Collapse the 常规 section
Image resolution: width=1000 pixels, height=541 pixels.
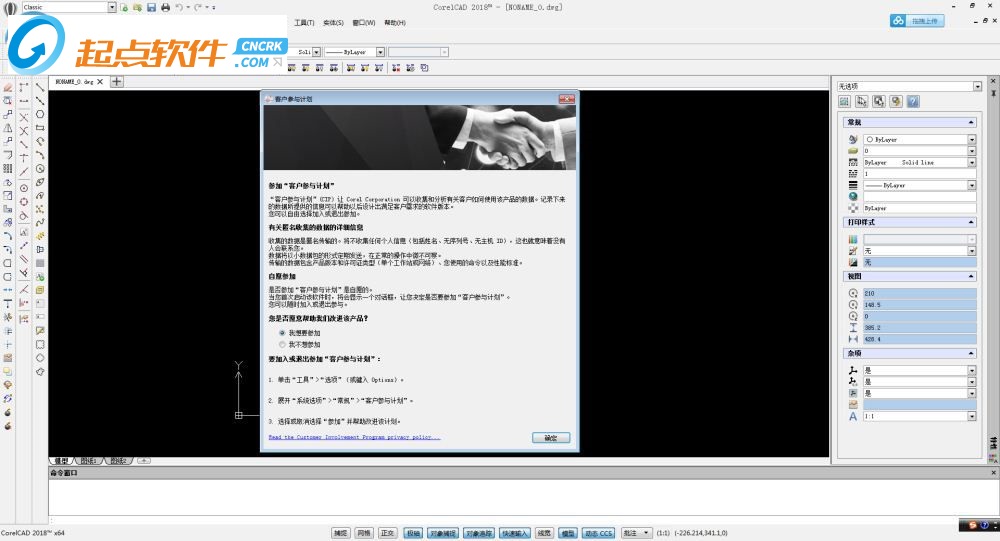tap(971, 122)
